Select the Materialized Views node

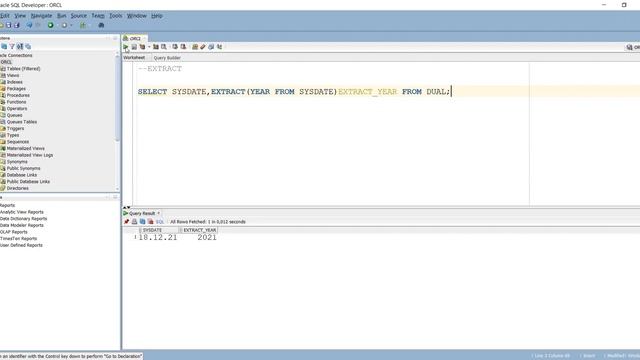[x=25, y=149]
